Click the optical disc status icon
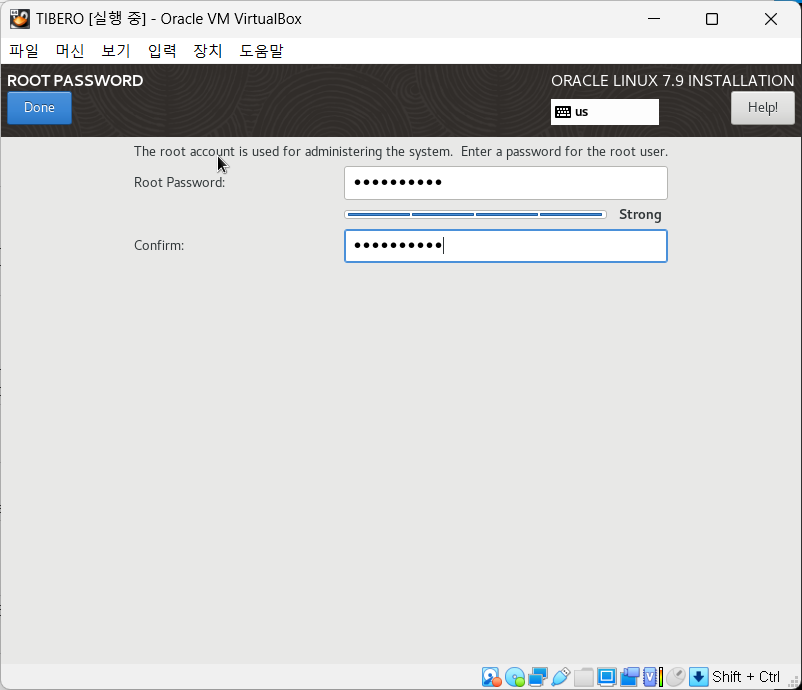This screenshot has height=690, width=802. [515, 677]
